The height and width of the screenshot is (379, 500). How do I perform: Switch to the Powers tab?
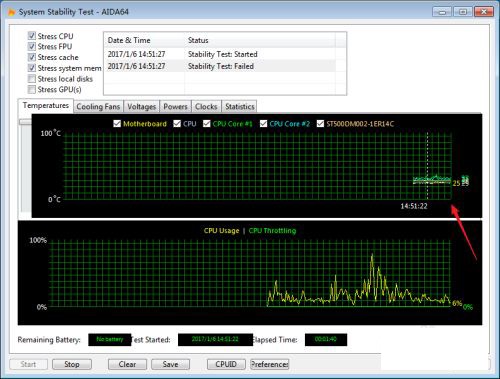(x=175, y=107)
